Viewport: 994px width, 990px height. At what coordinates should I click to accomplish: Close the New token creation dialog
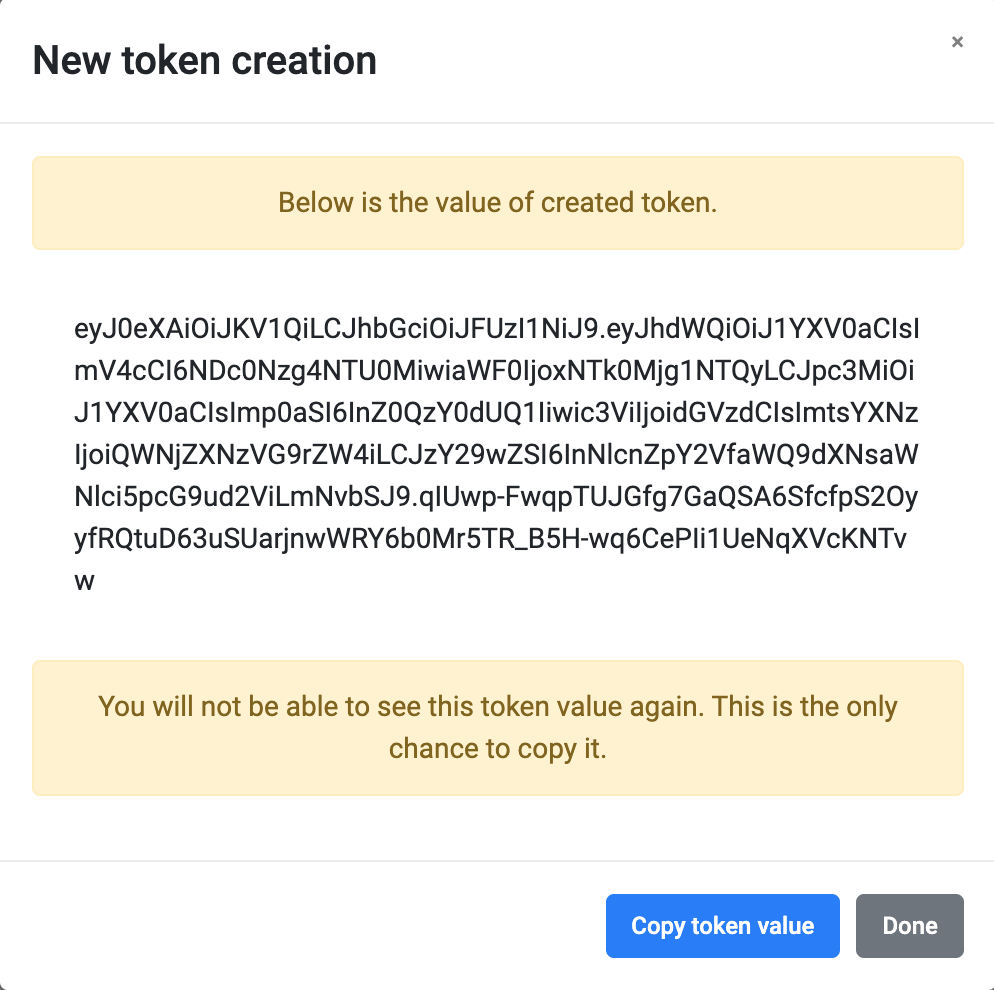coord(957,42)
